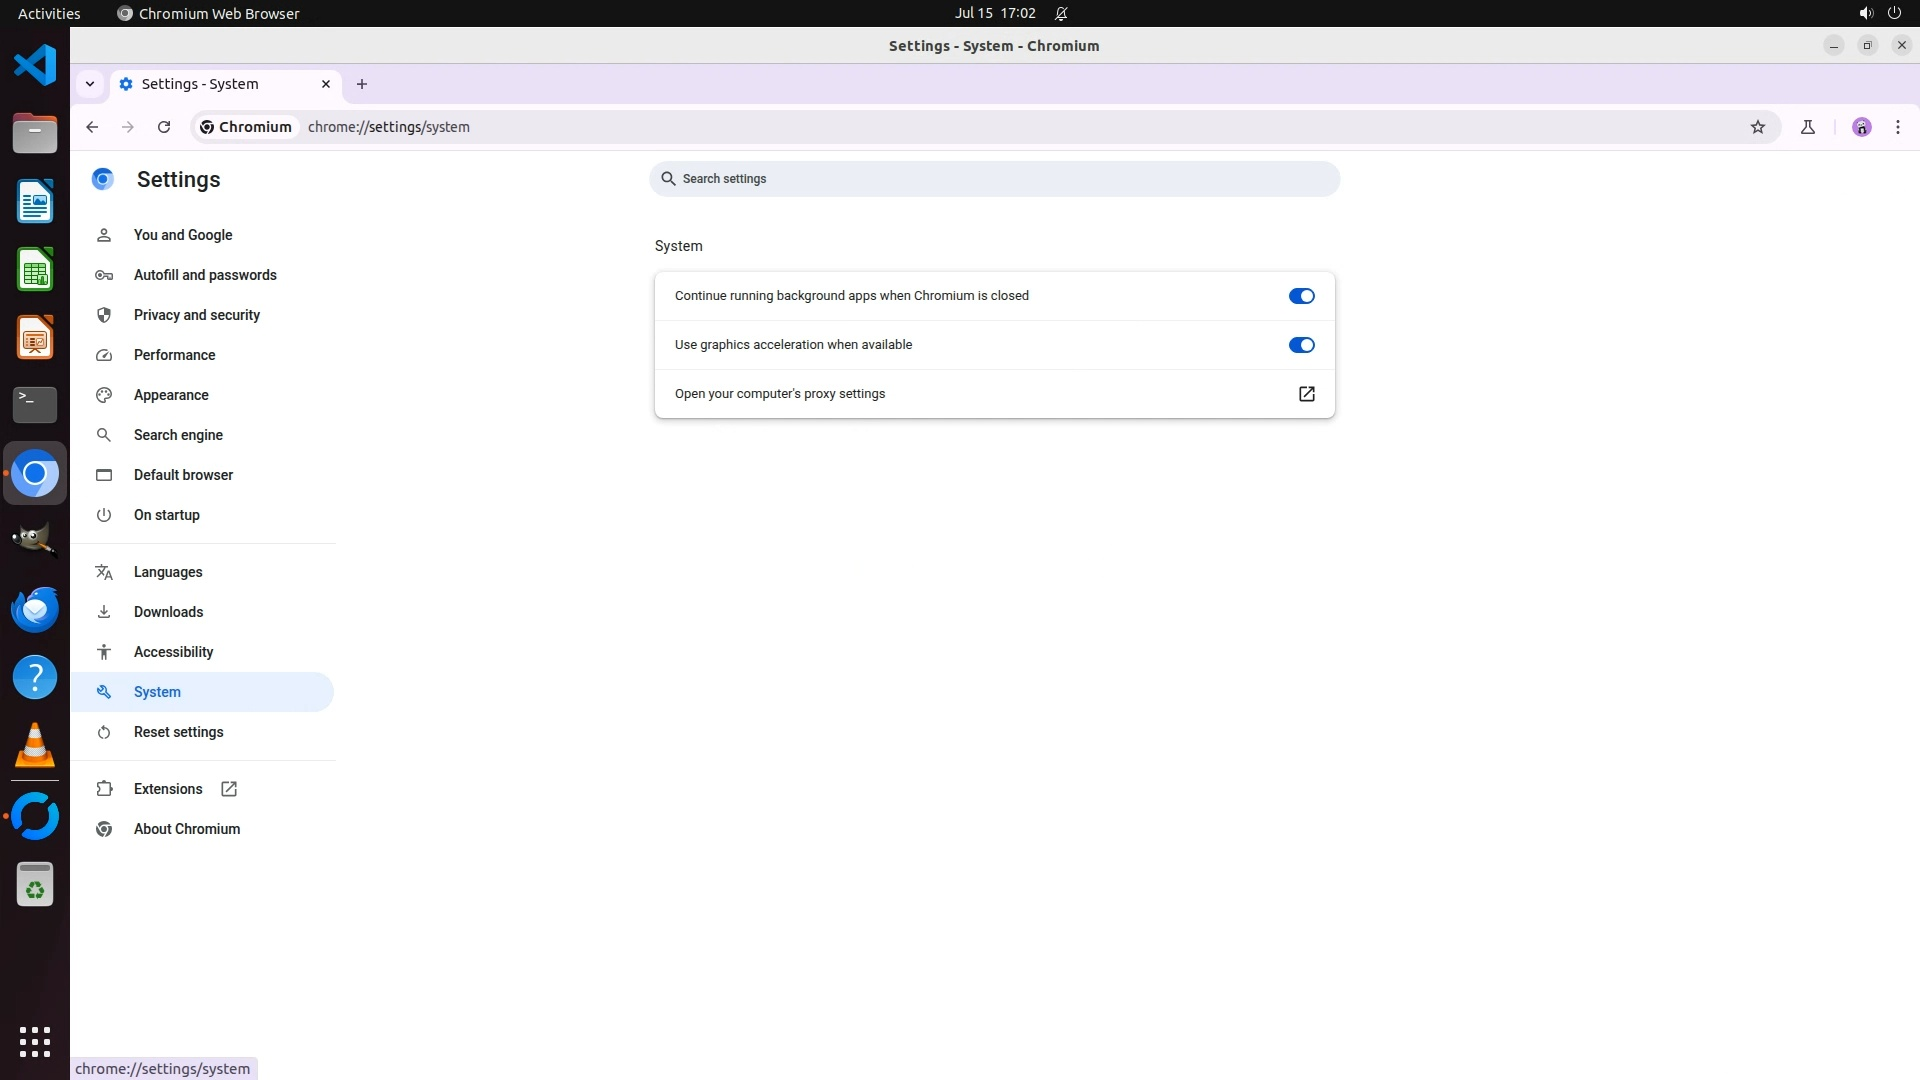Disable continue running background apps toggle
Viewport: 1920px width, 1080px height.
1301,296
